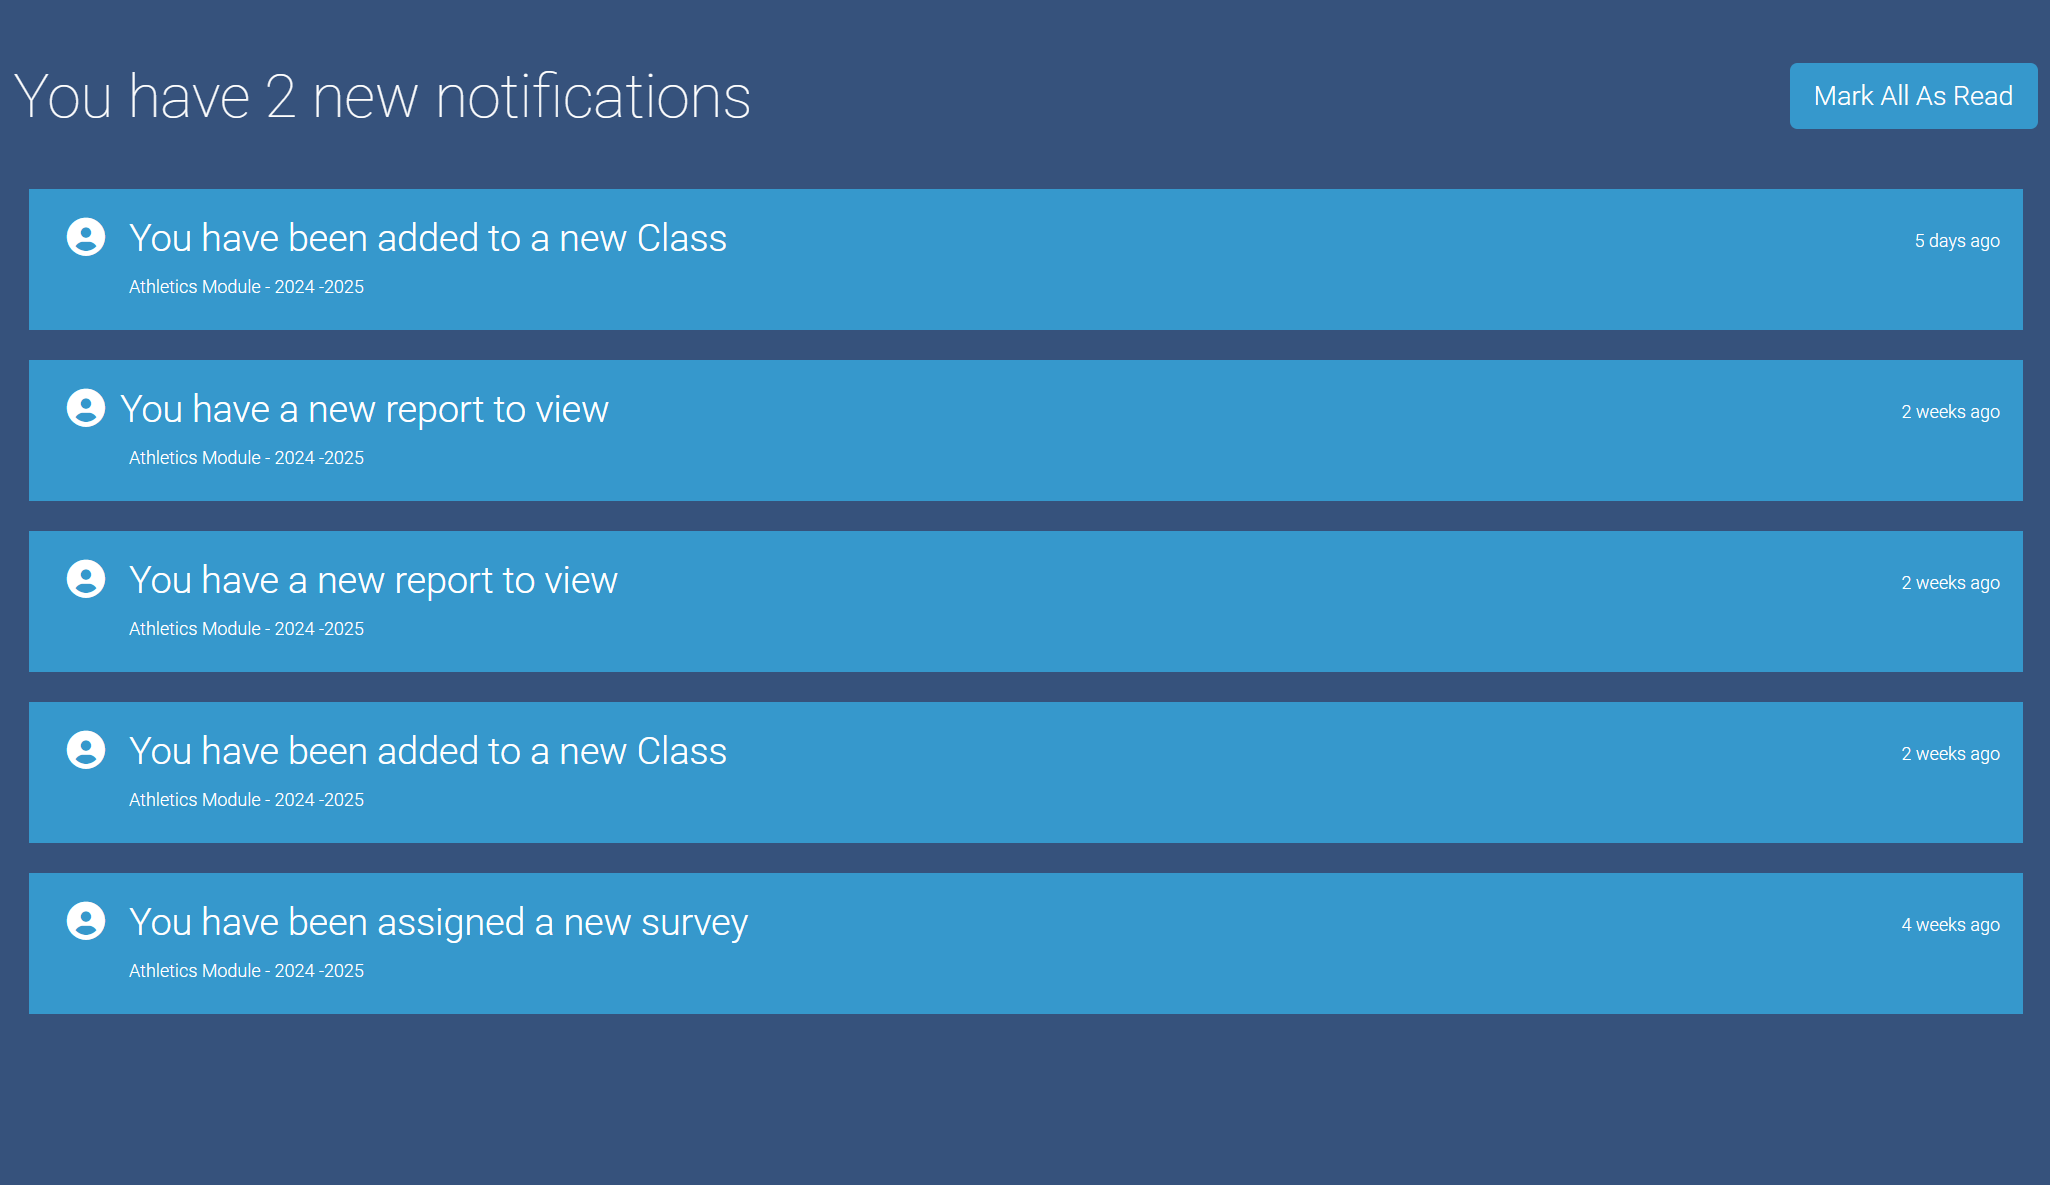Open the second 'new report to view' title
2050x1185 pixels.
(x=373, y=581)
